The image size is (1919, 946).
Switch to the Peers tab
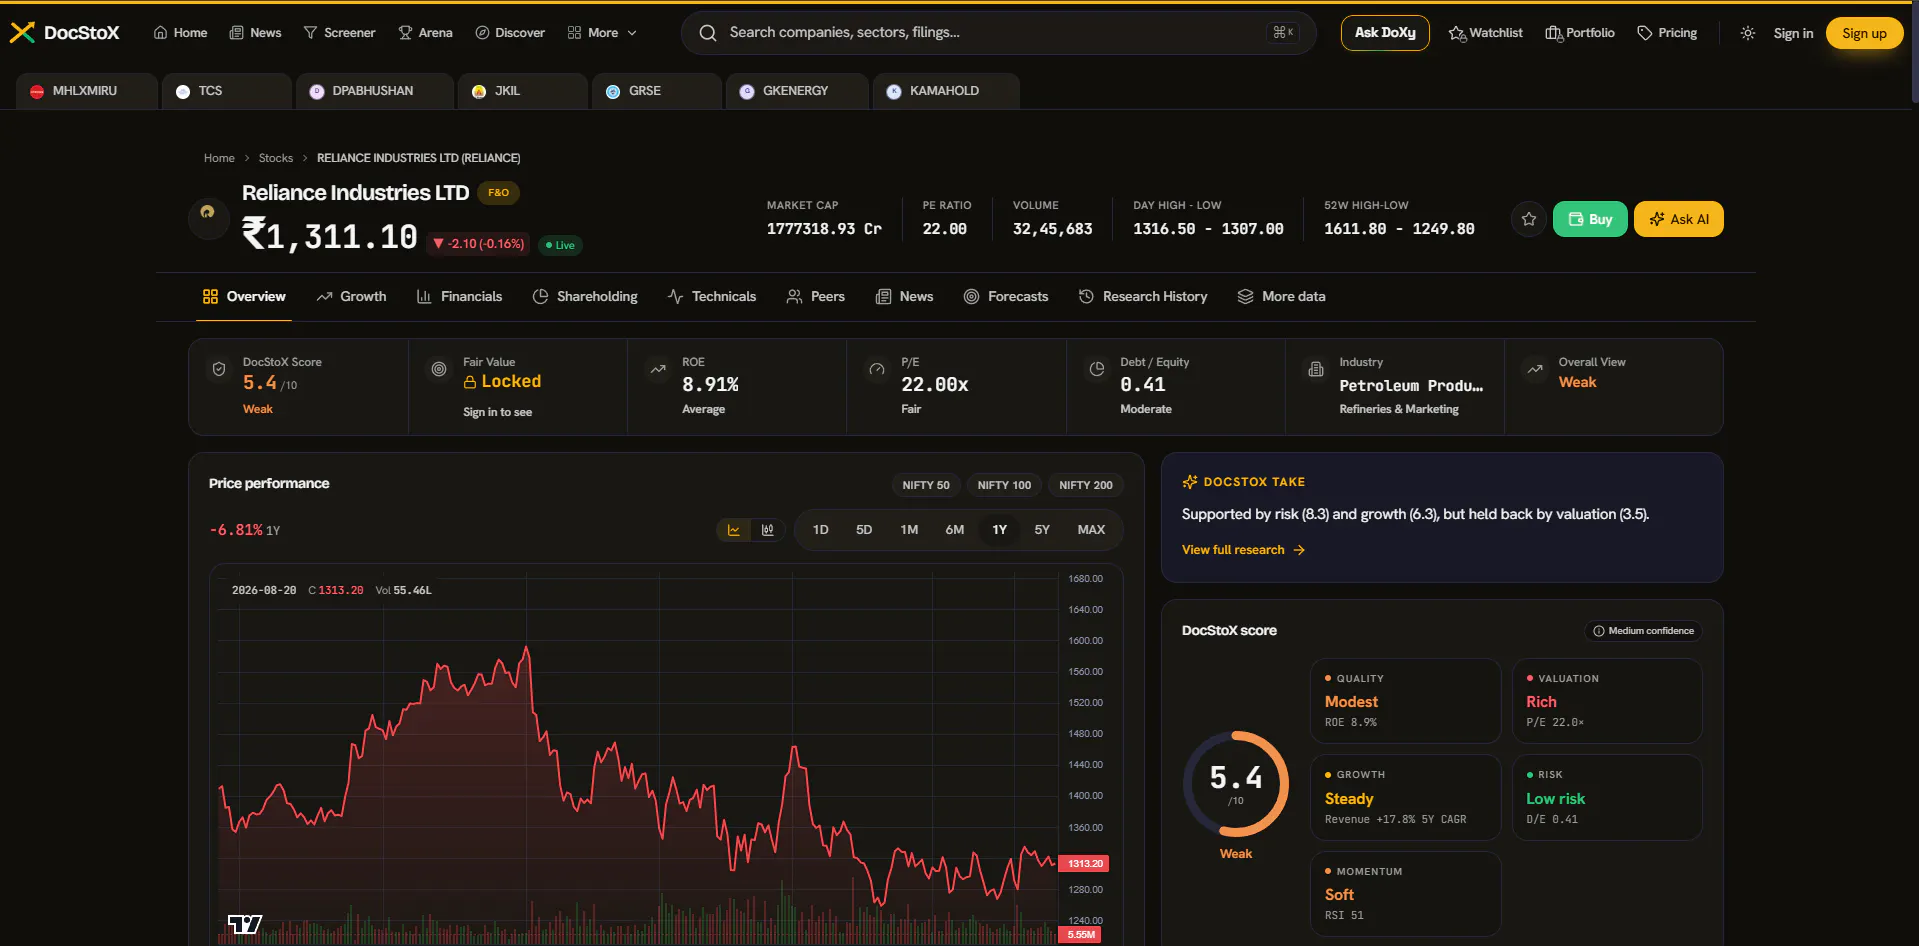click(816, 297)
